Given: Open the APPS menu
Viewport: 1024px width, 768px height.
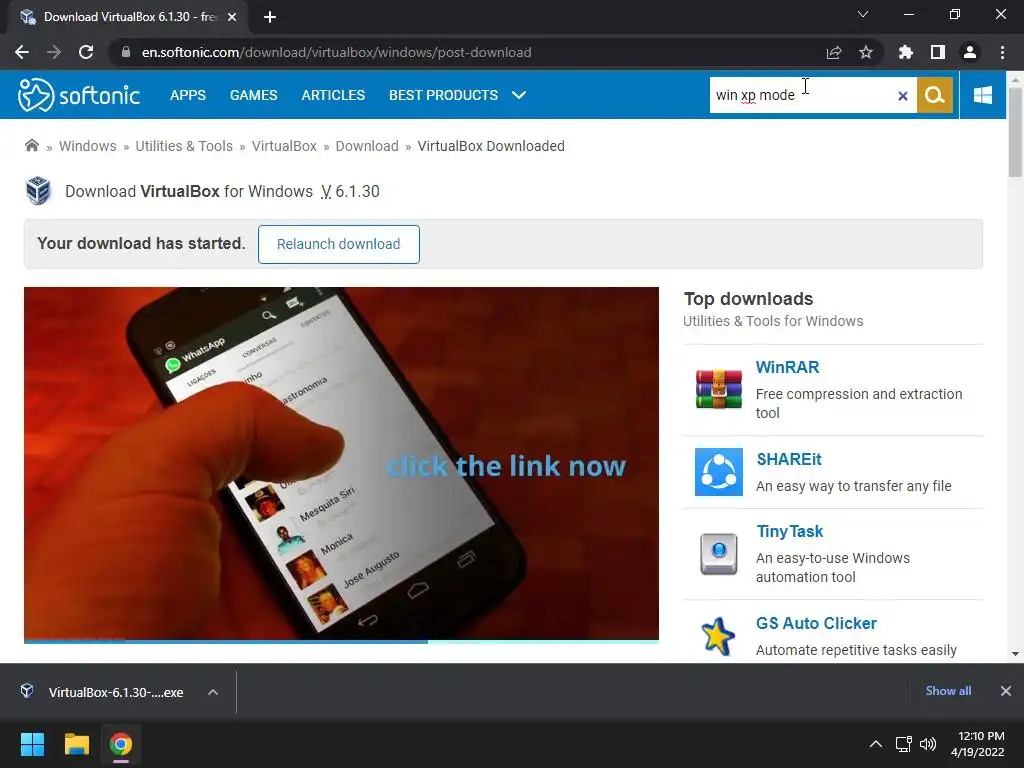Looking at the screenshot, I should [187, 95].
